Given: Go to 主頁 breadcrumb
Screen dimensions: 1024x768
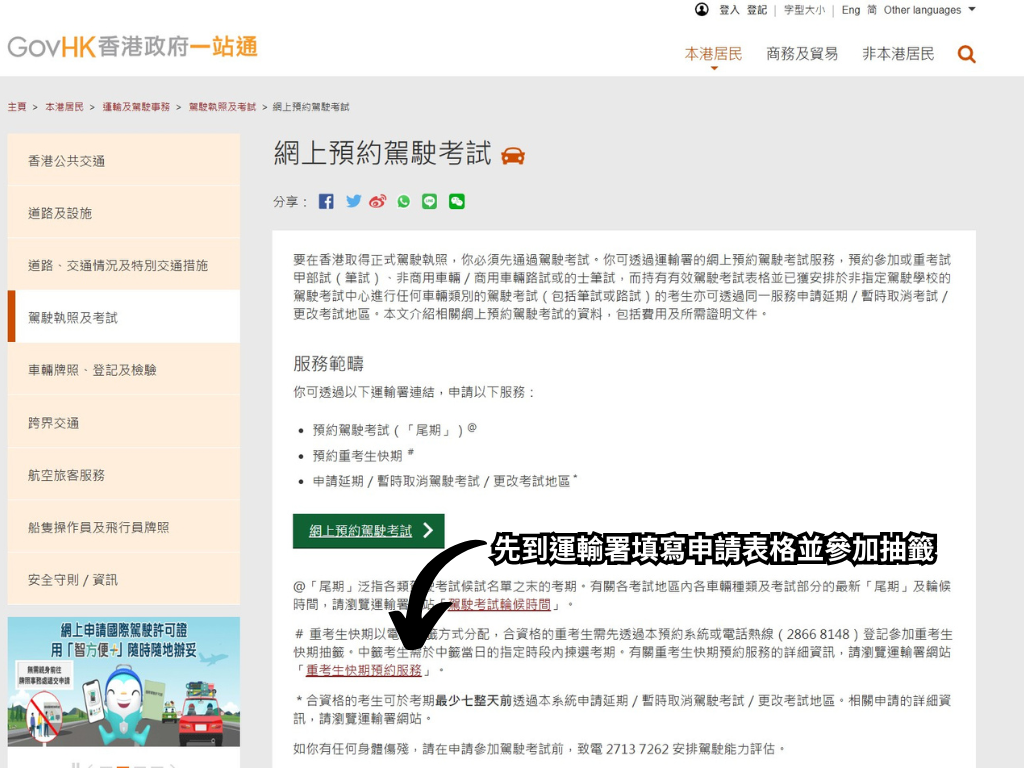Looking at the screenshot, I should [x=17, y=106].
